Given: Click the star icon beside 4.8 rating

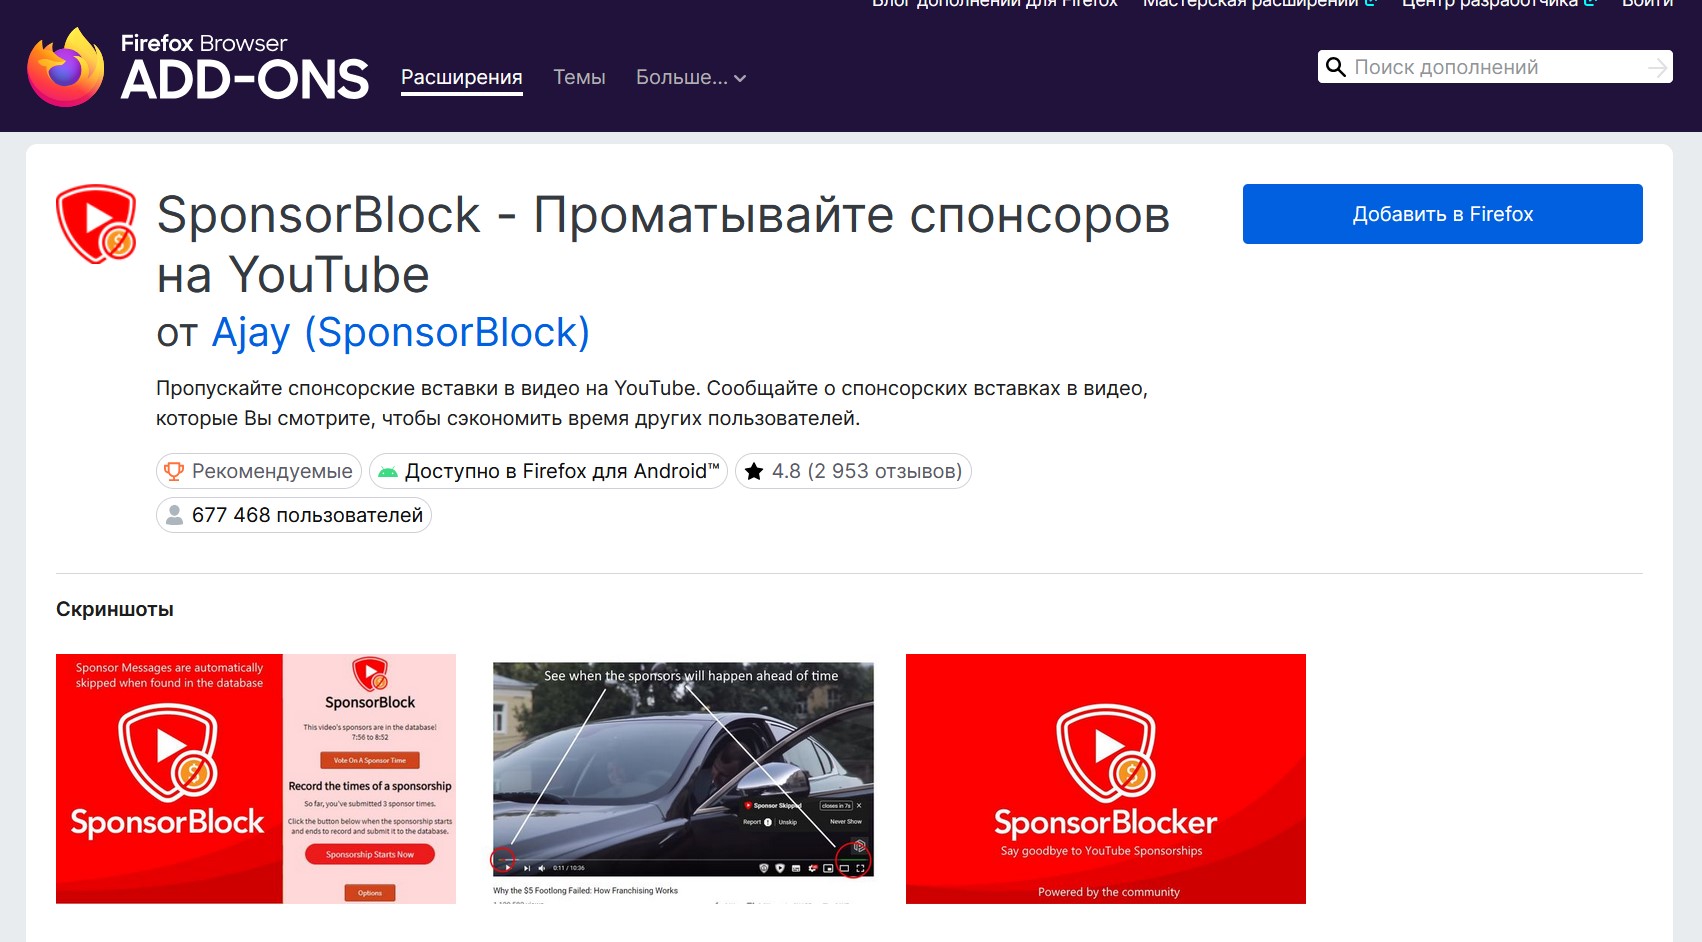Looking at the screenshot, I should [x=754, y=471].
